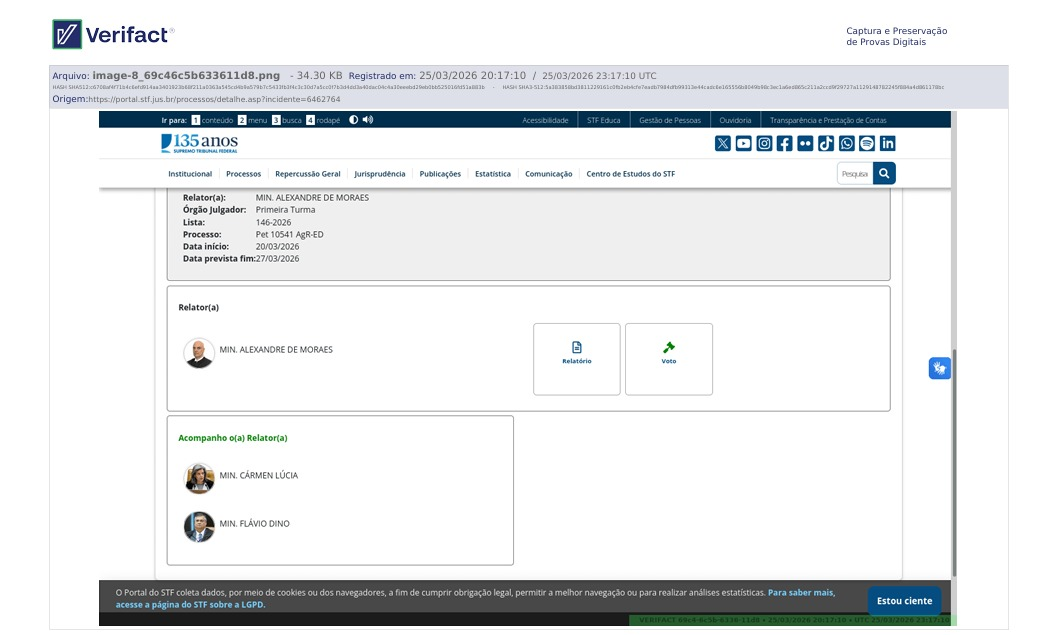Open the STF YouTube channel icon
The image size is (1059, 635).
click(x=744, y=143)
